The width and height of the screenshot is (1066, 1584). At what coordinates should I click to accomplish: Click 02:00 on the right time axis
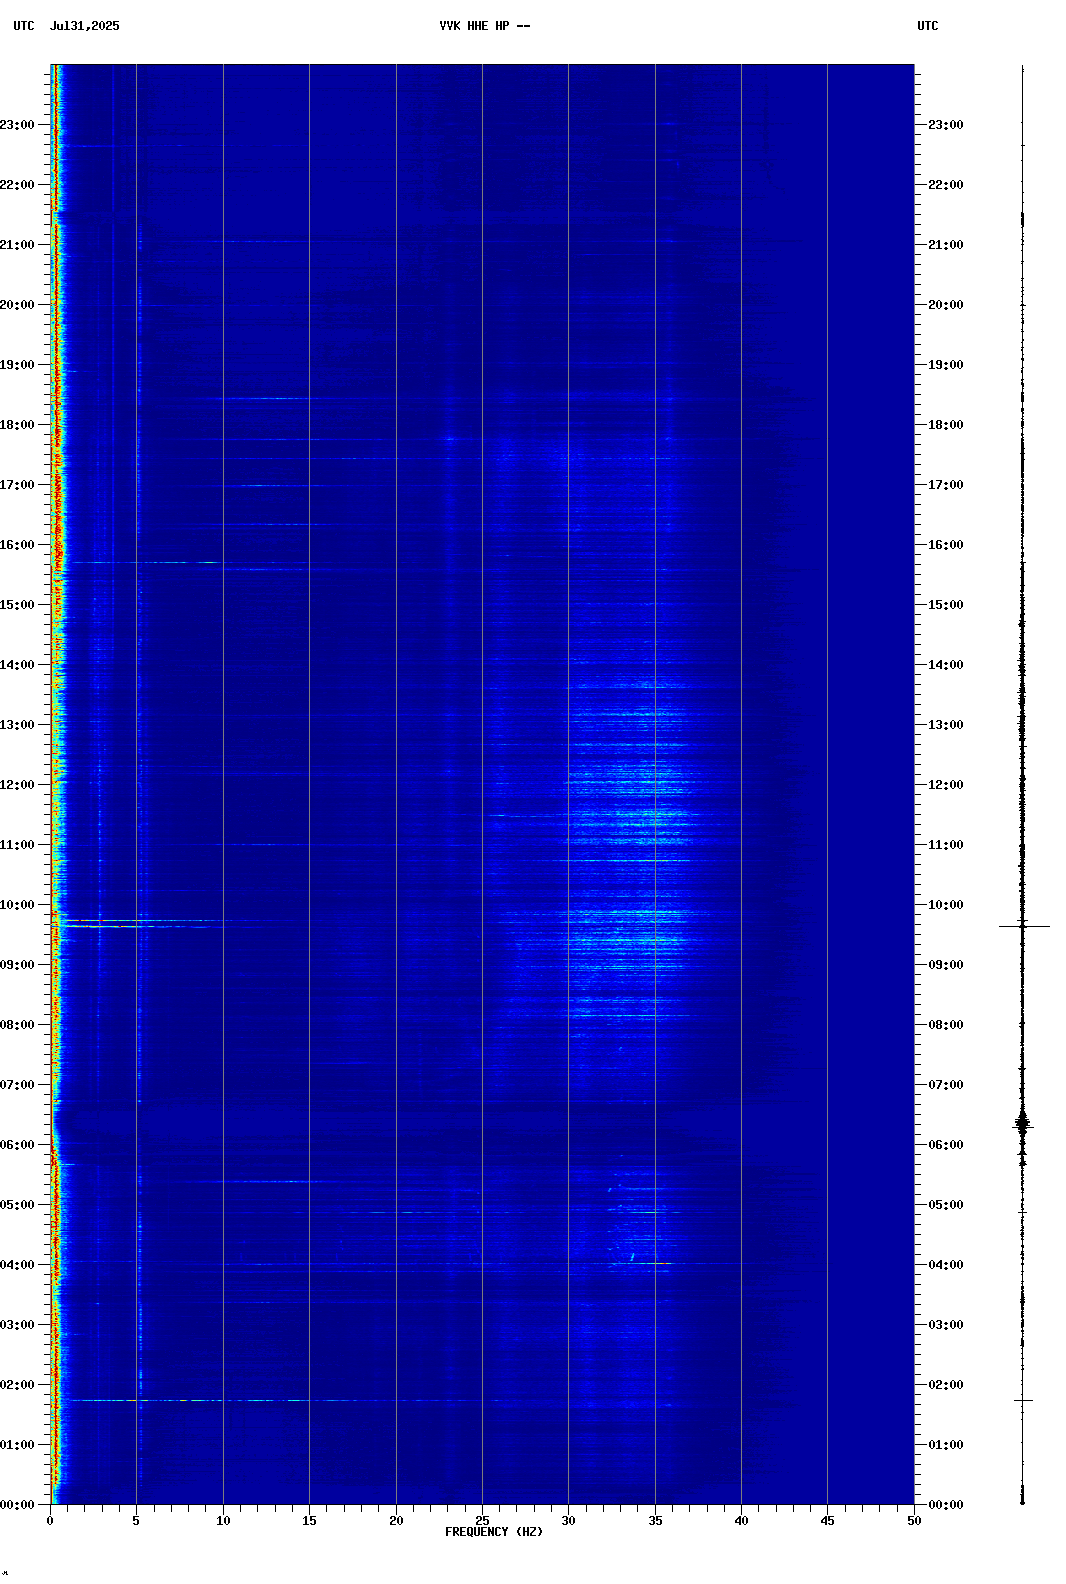946,1385
